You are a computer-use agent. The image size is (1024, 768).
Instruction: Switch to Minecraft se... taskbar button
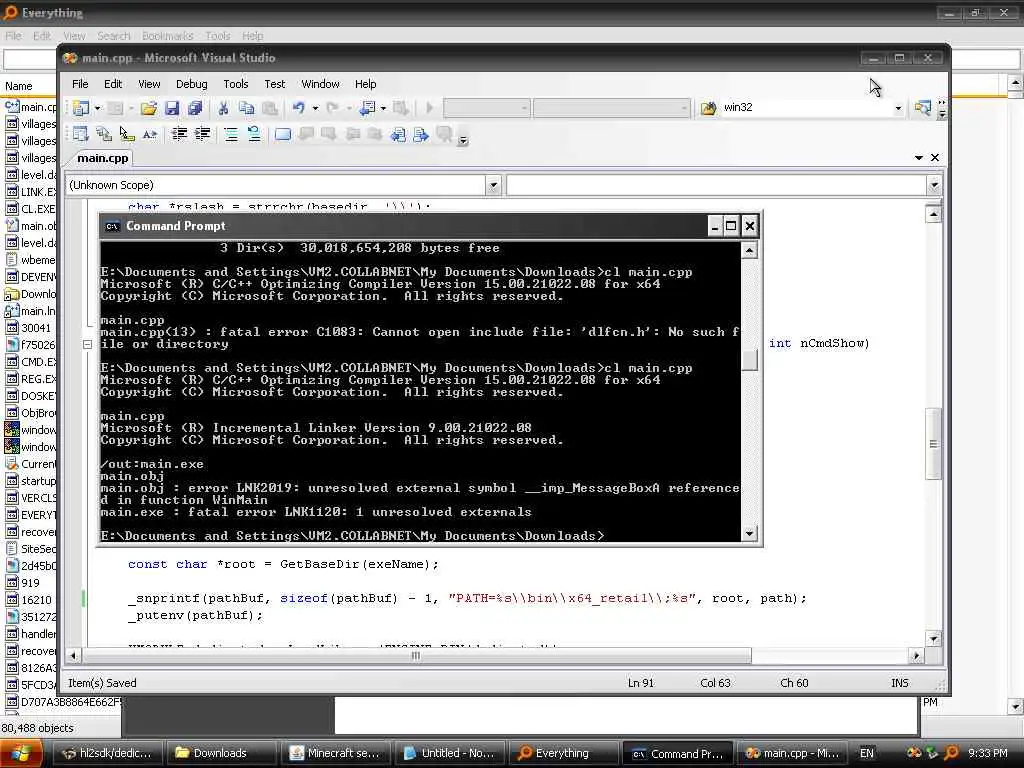tap(337, 753)
